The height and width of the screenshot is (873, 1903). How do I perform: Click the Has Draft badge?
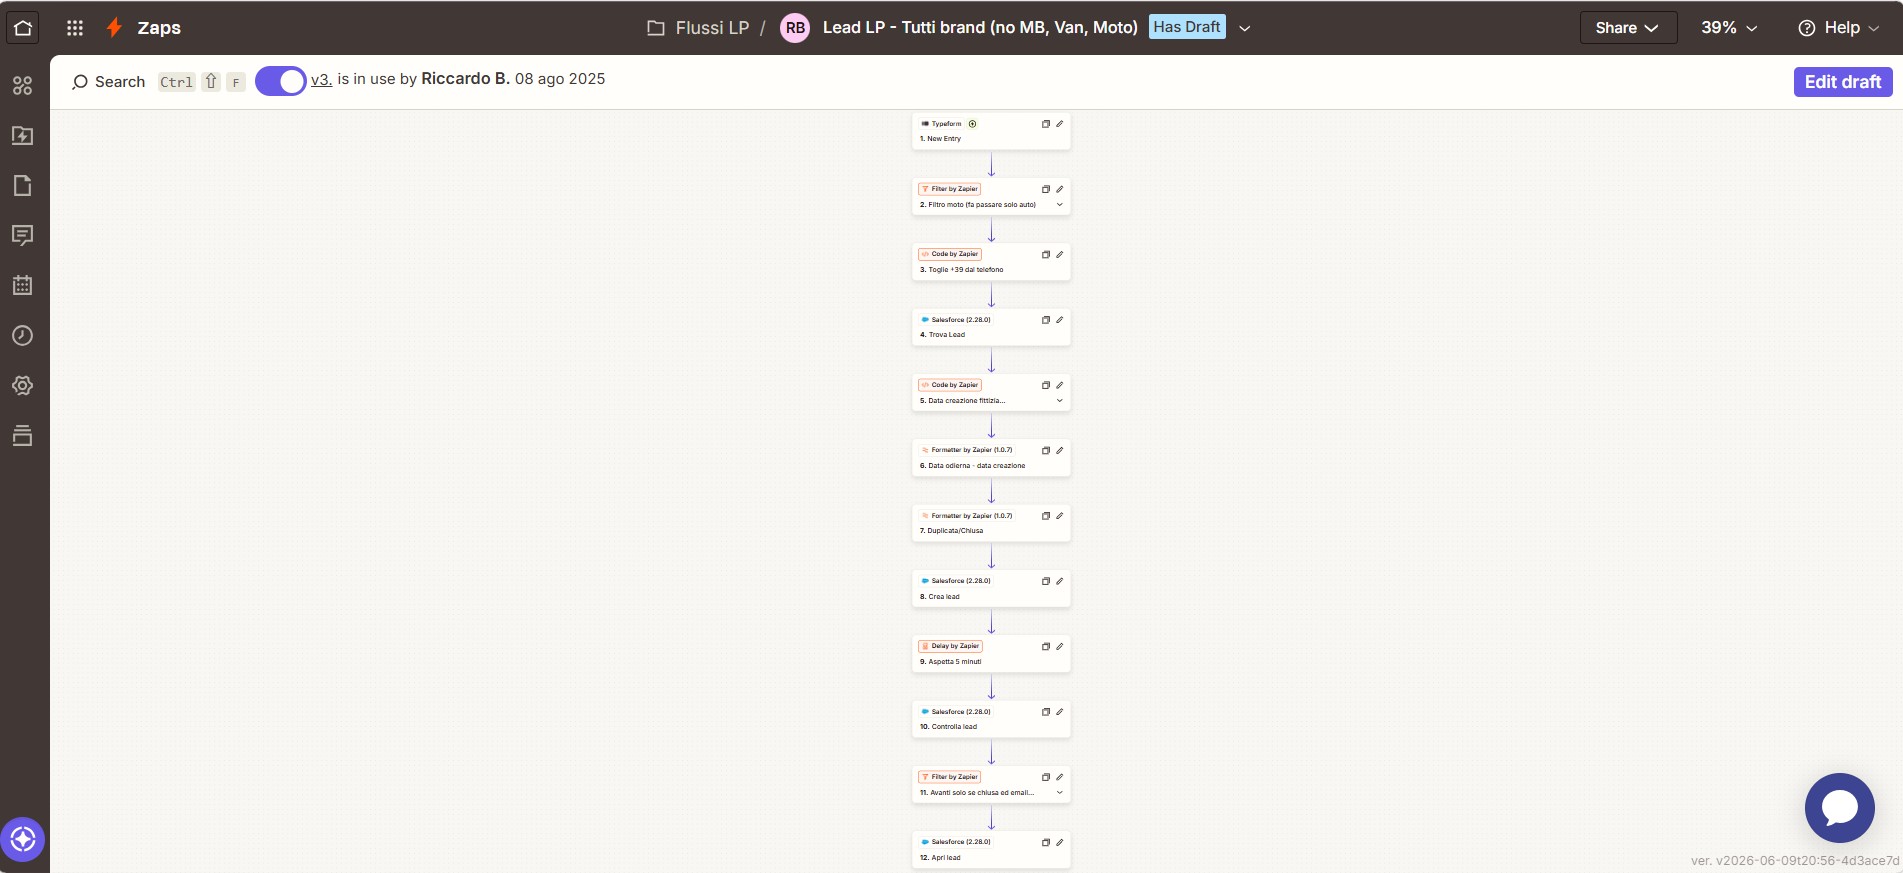(x=1187, y=27)
